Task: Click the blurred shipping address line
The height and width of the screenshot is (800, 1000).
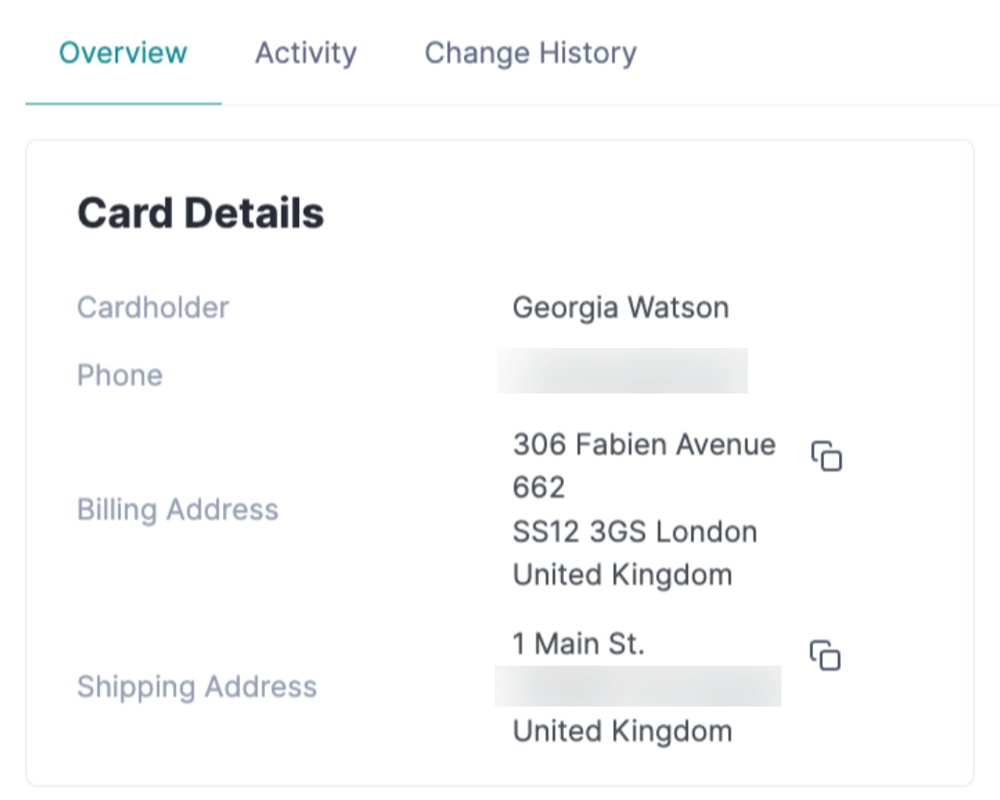Action: coord(638,686)
